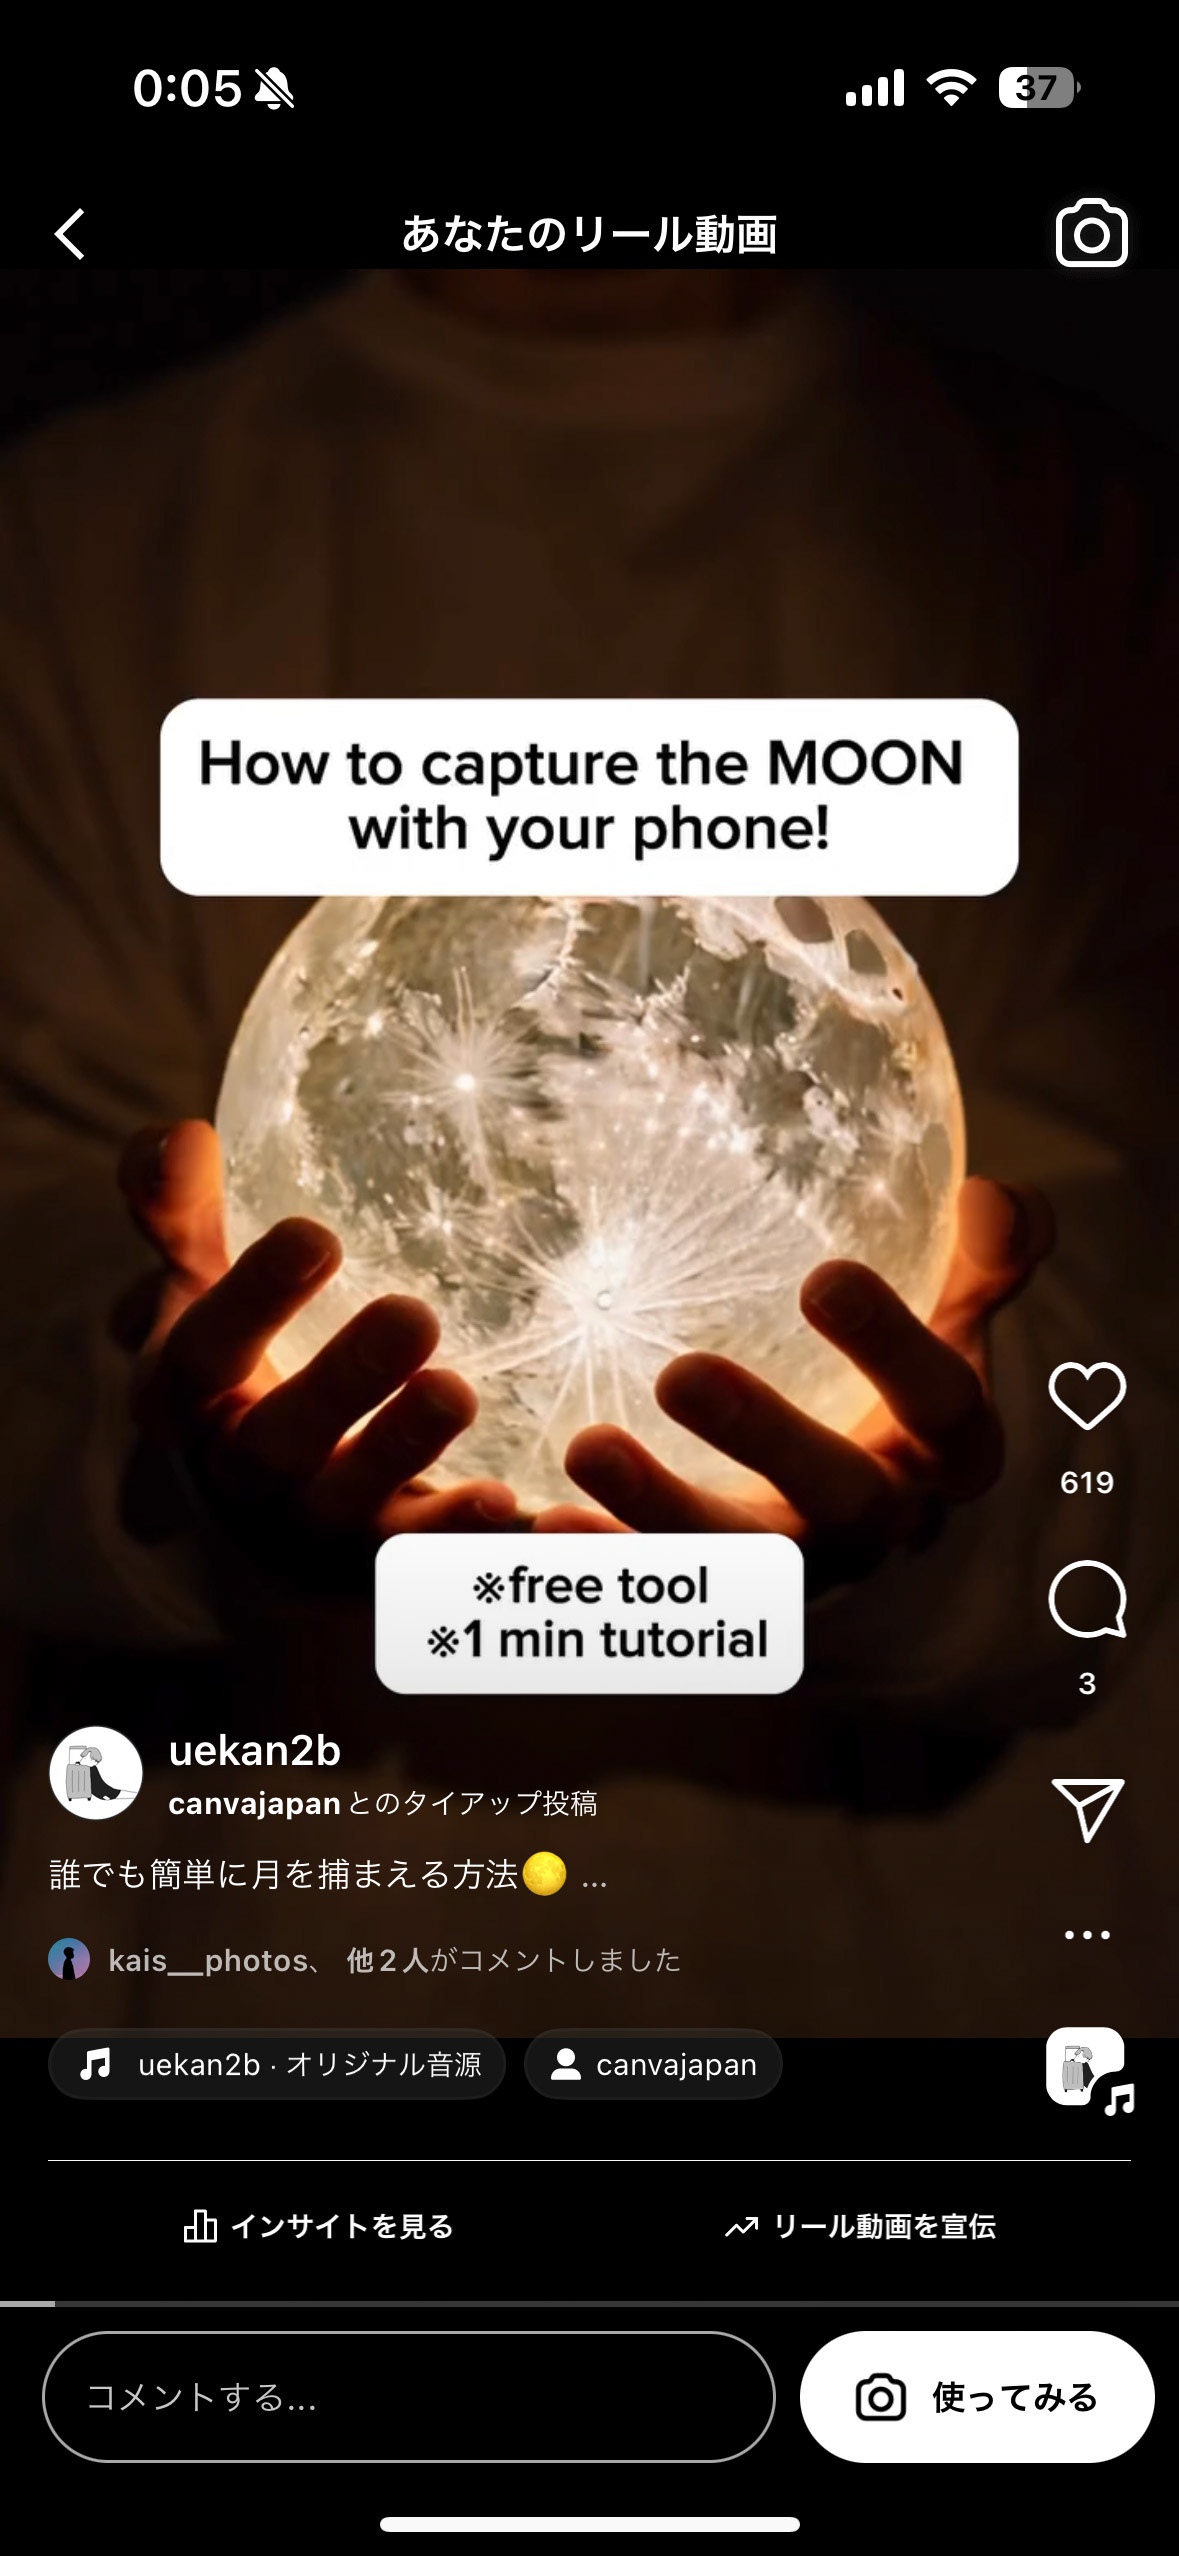Open the canvajapan tagged account chip
Viewport: 1179px width, 2556px height.
(x=653, y=2064)
